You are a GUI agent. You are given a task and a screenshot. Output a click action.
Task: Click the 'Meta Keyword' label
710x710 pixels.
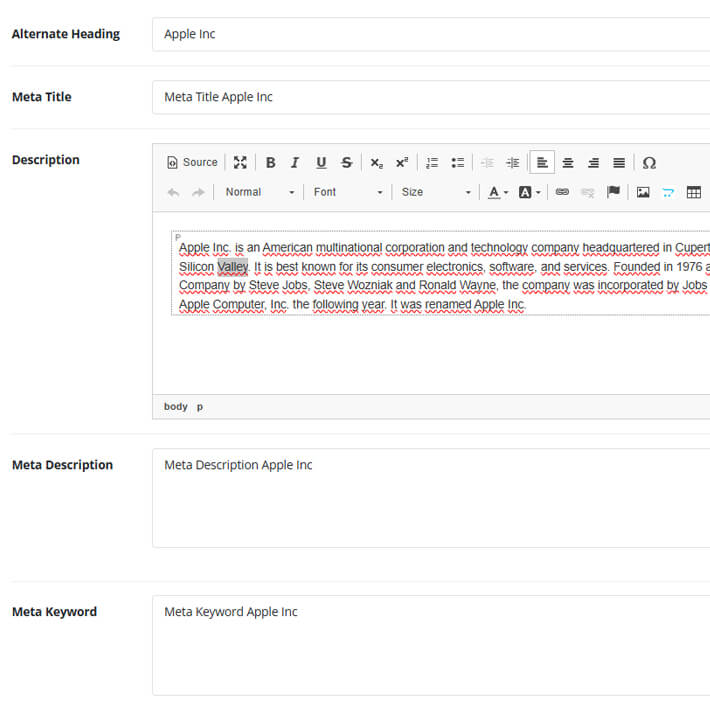(x=54, y=612)
